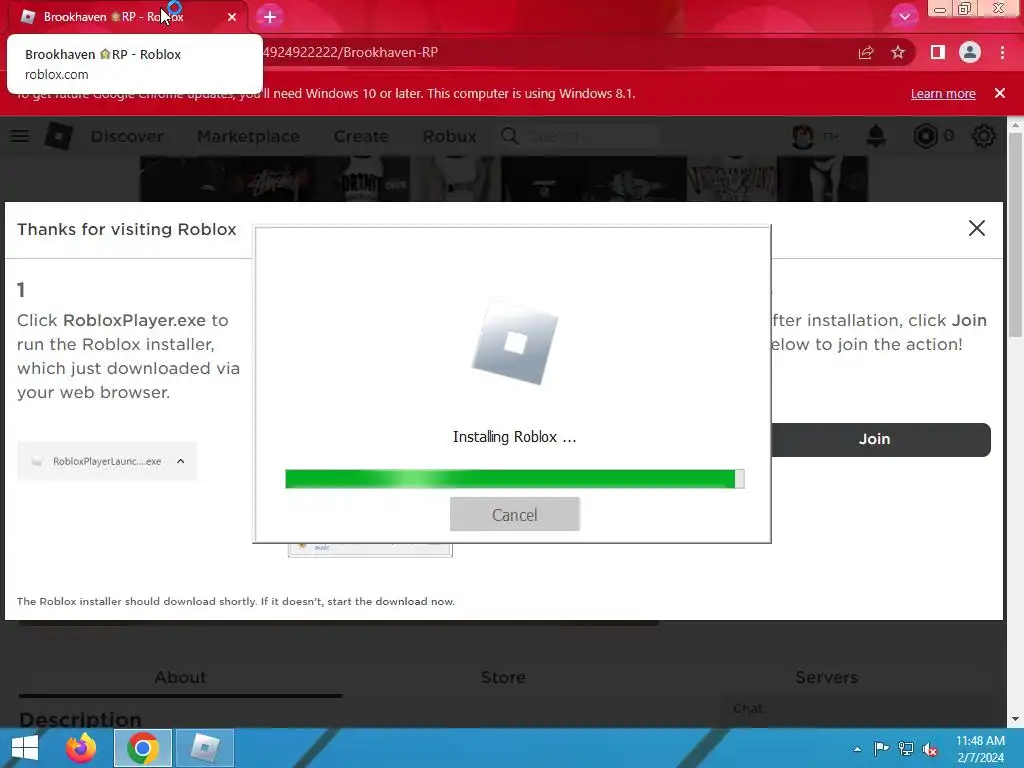The height and width of the screenshot is (768, 1024).
Task: Open Roblox settings gear
Action: tap(984, 136)
